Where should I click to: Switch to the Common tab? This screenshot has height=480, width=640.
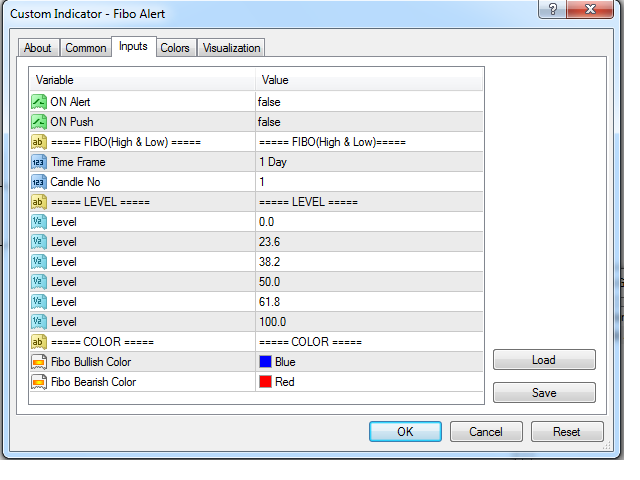86,48
